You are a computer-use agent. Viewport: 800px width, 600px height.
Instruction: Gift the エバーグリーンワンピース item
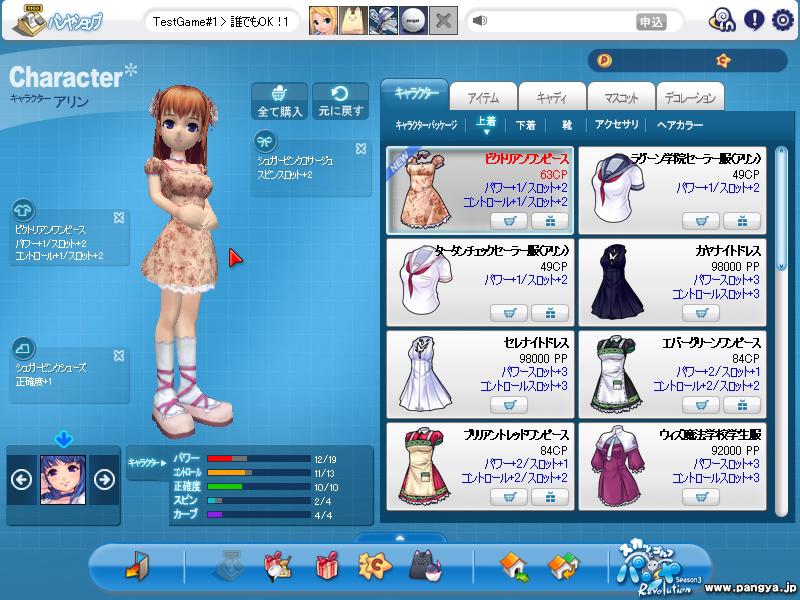(742, 405)
